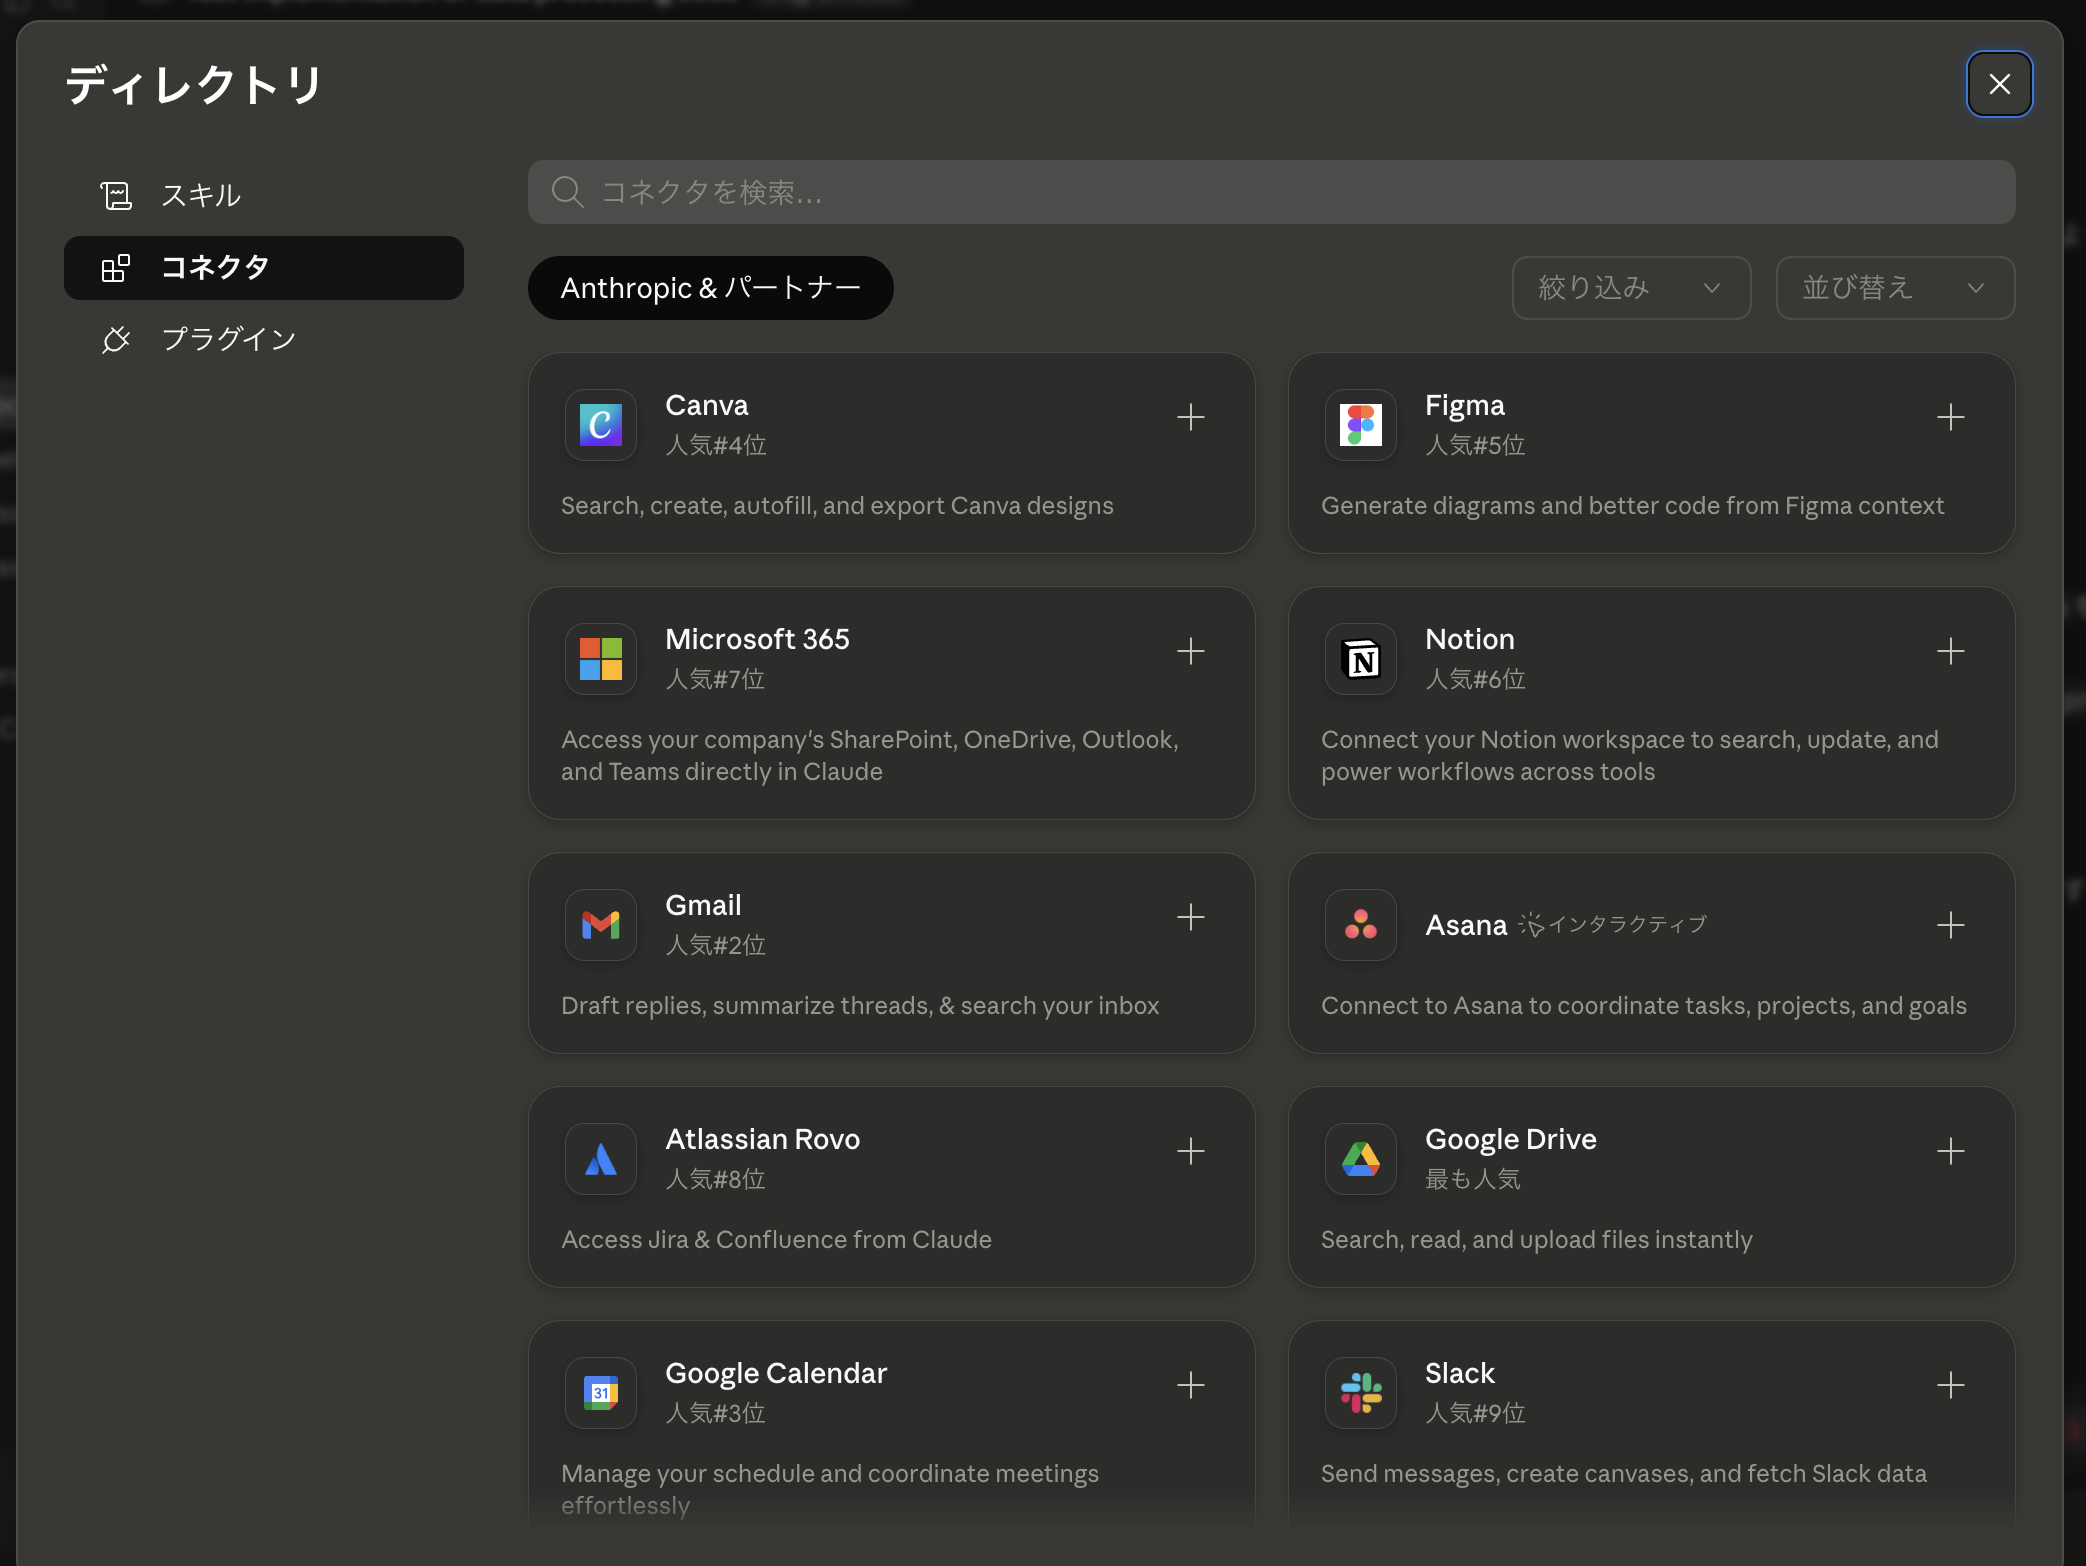Open the Microsoft 365 connector title
The width and height of the screenshot is (2086, 1566).
coord(757,639)
